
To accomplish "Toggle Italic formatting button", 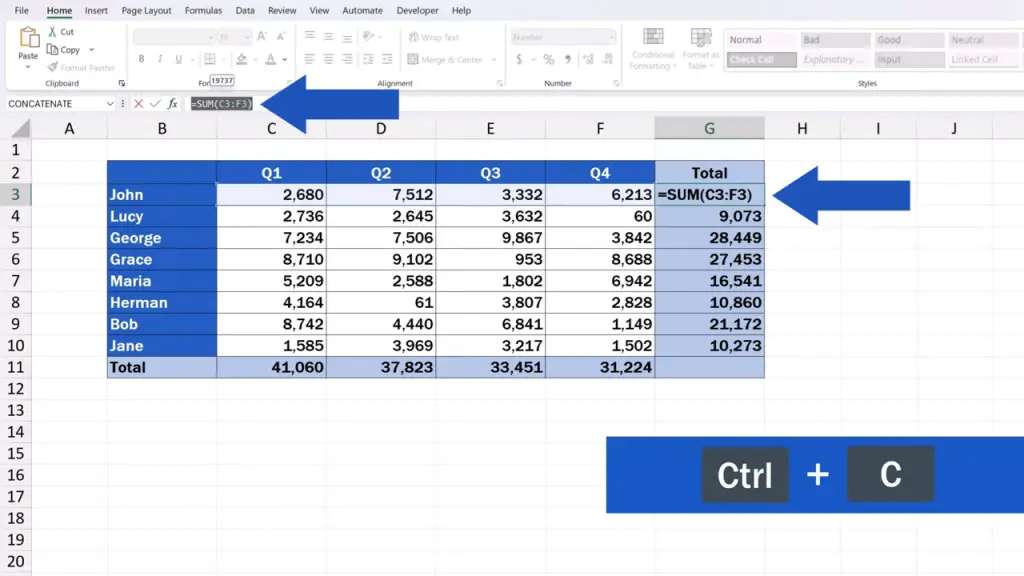I will point(159,59).
